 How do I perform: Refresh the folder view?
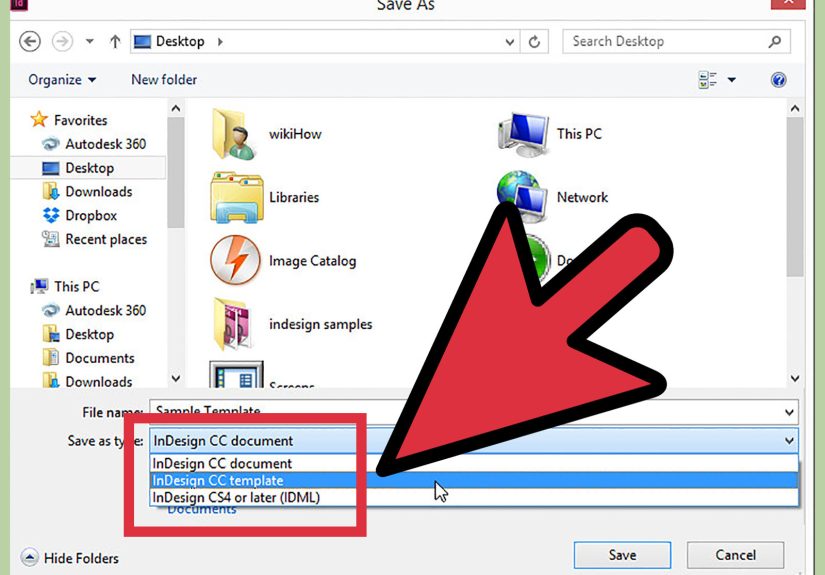534,42
